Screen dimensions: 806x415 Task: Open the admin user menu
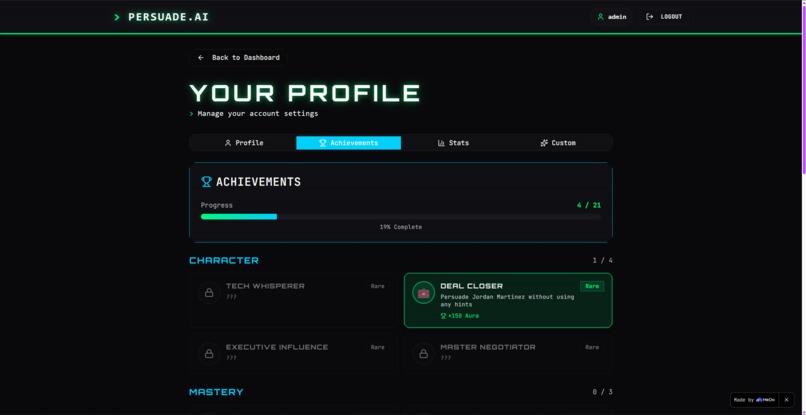point(611,17)
